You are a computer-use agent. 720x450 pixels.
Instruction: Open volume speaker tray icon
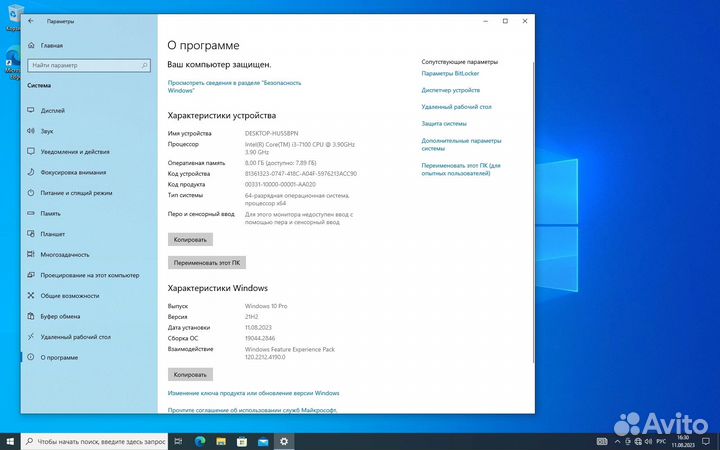[x=648, y=442]
